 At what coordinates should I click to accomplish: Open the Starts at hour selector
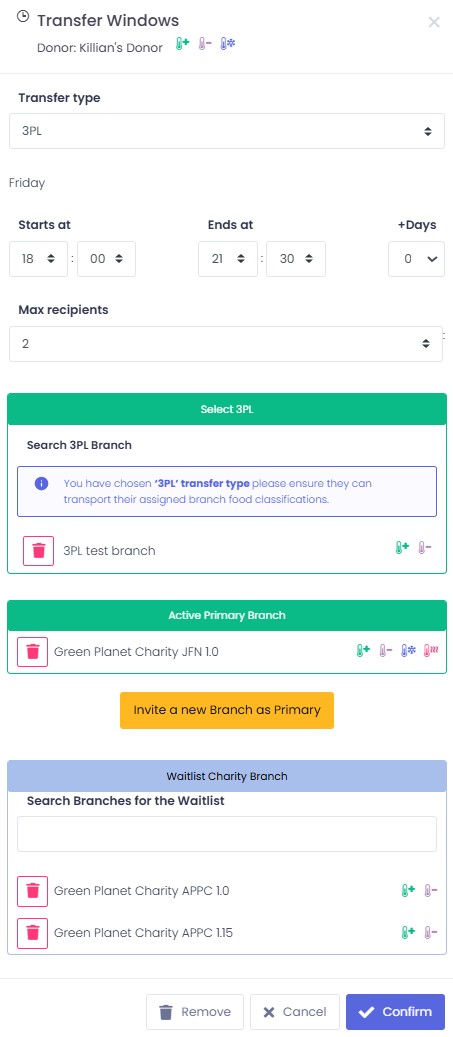click(x=38, y=259)
